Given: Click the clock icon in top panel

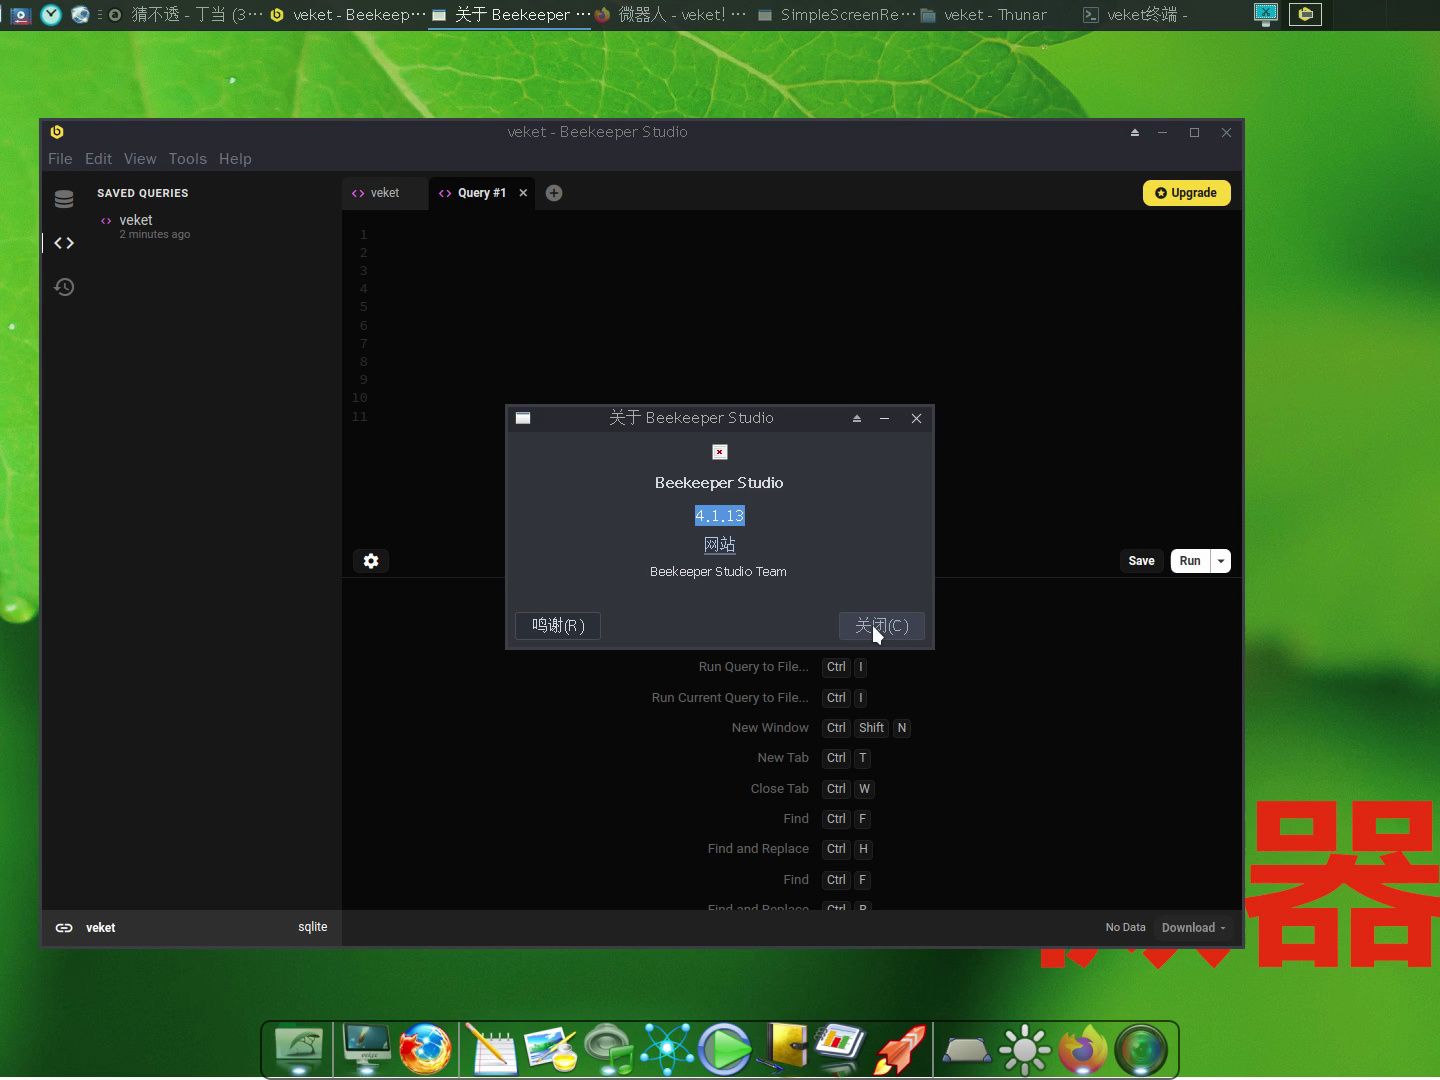Looking at the screenshot, I should coord(51,14).
